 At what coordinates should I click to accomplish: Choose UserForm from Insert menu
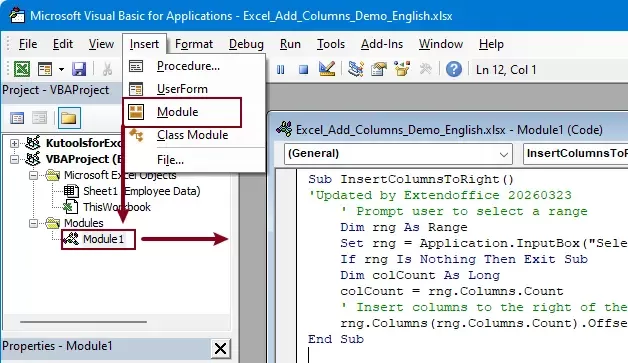[x=194, y=89]
